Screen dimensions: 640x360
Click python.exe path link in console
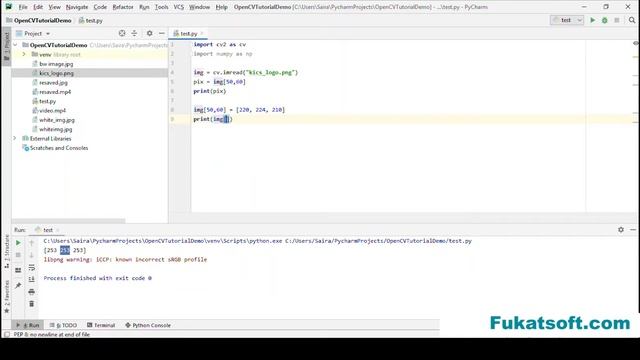pos(163,241)
